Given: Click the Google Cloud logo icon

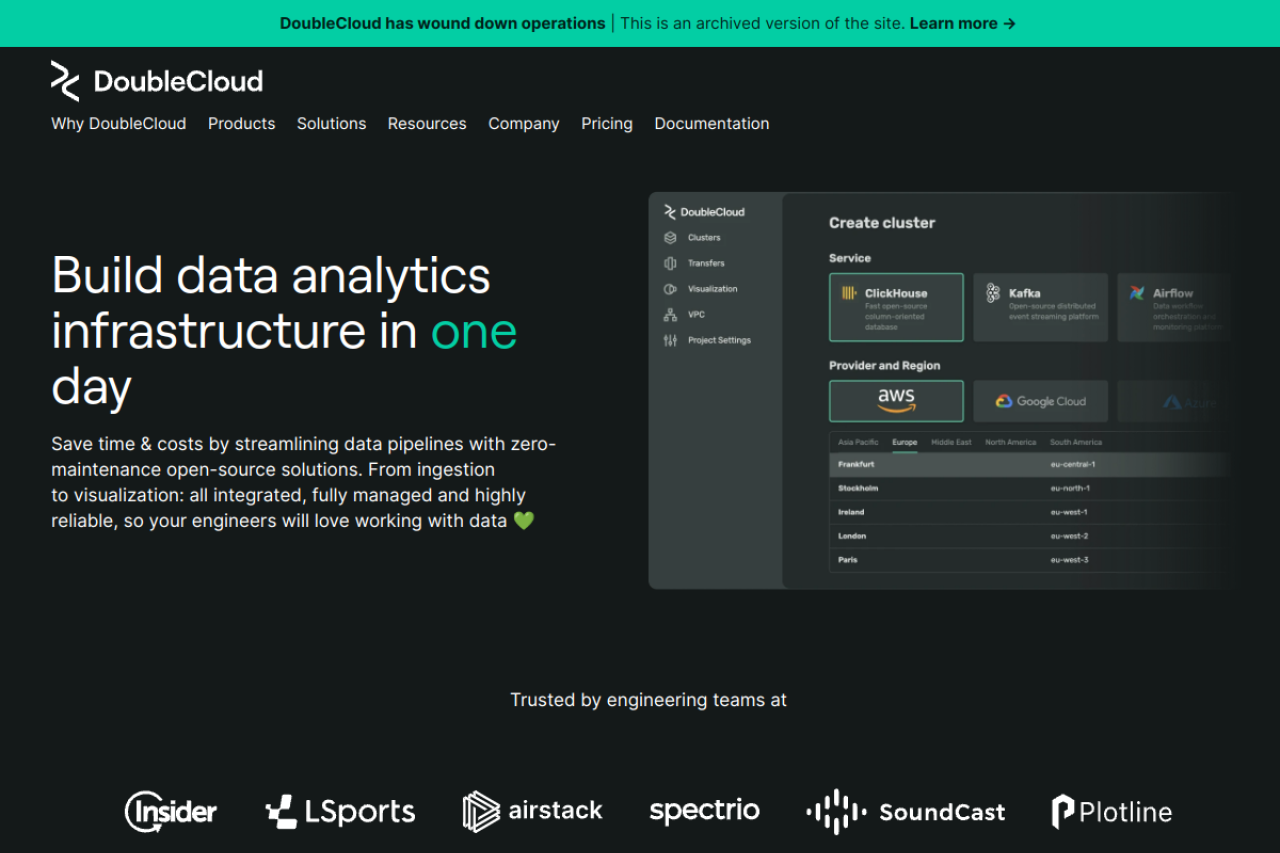Looking at the screenshot, I should pos(1004,401).
